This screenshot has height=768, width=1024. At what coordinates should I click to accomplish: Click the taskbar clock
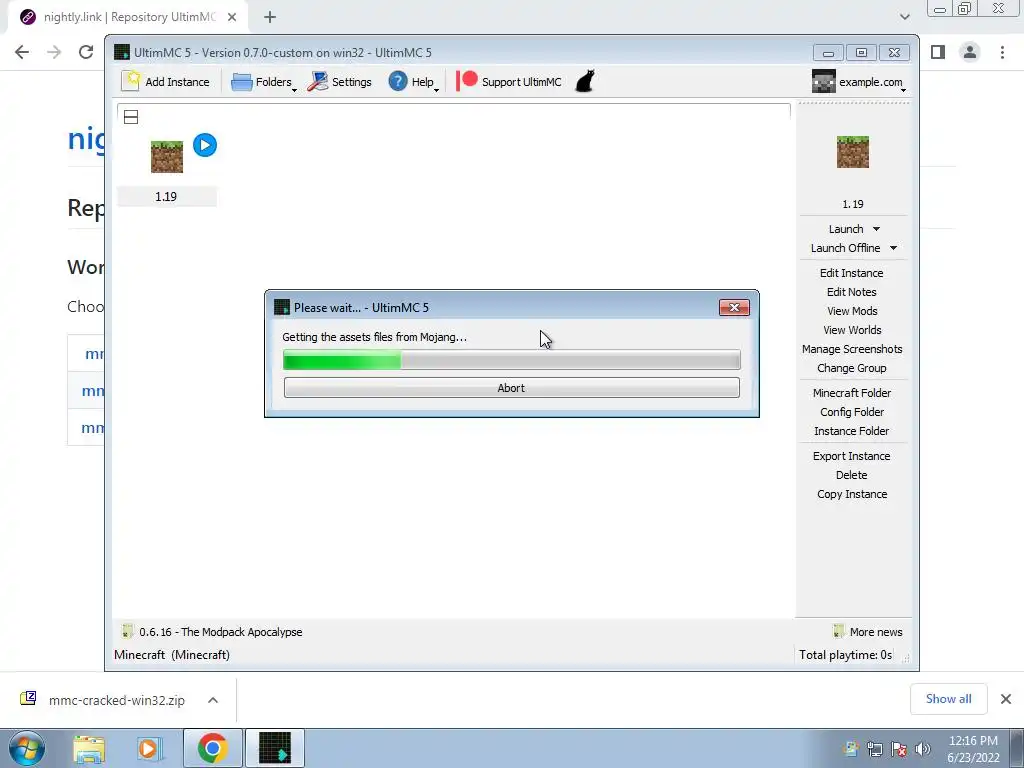click(972, 749)
